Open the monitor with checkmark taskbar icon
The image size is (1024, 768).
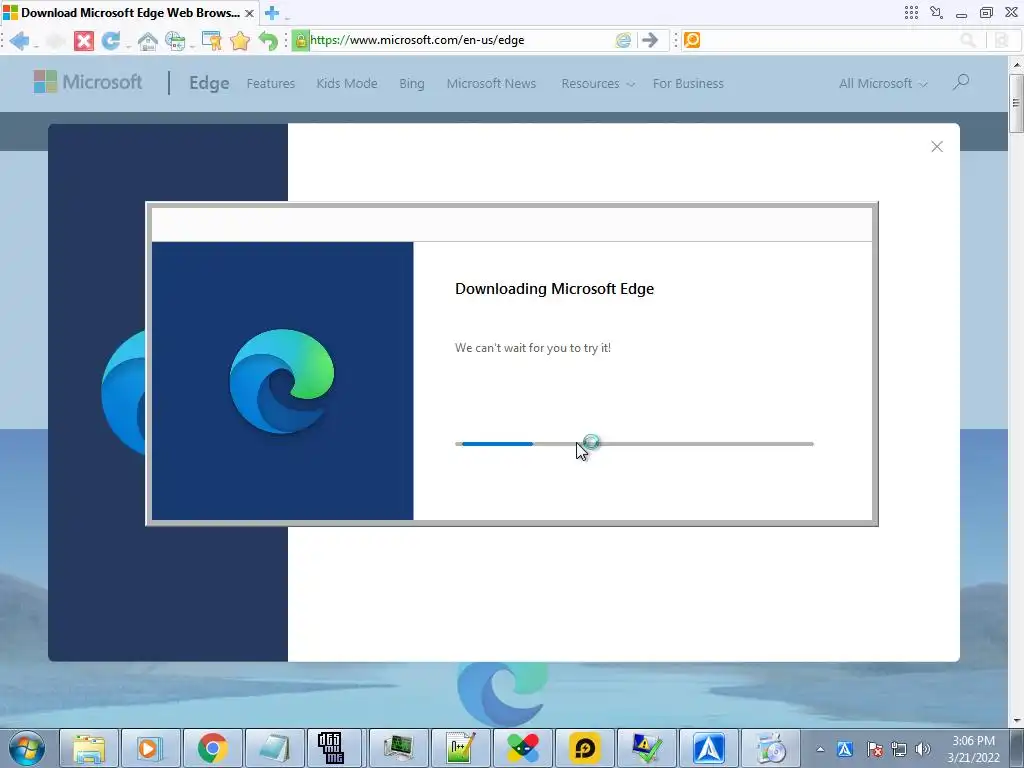pyautogui.click(x=647, y=748)
